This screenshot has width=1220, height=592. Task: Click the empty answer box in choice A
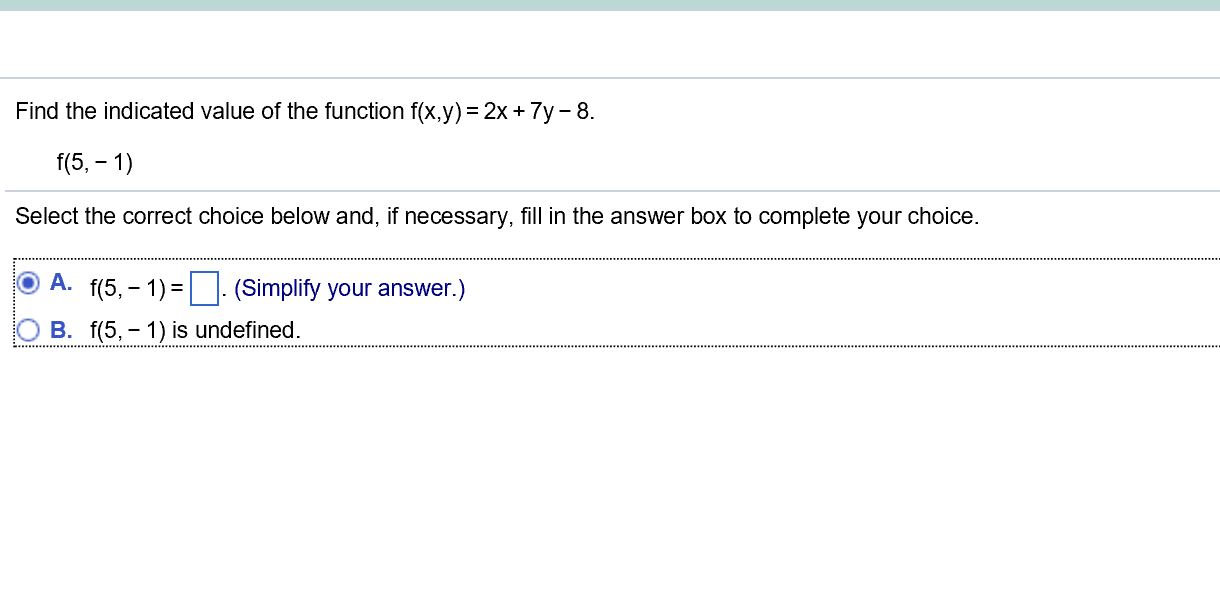click(x=204, y=289)
